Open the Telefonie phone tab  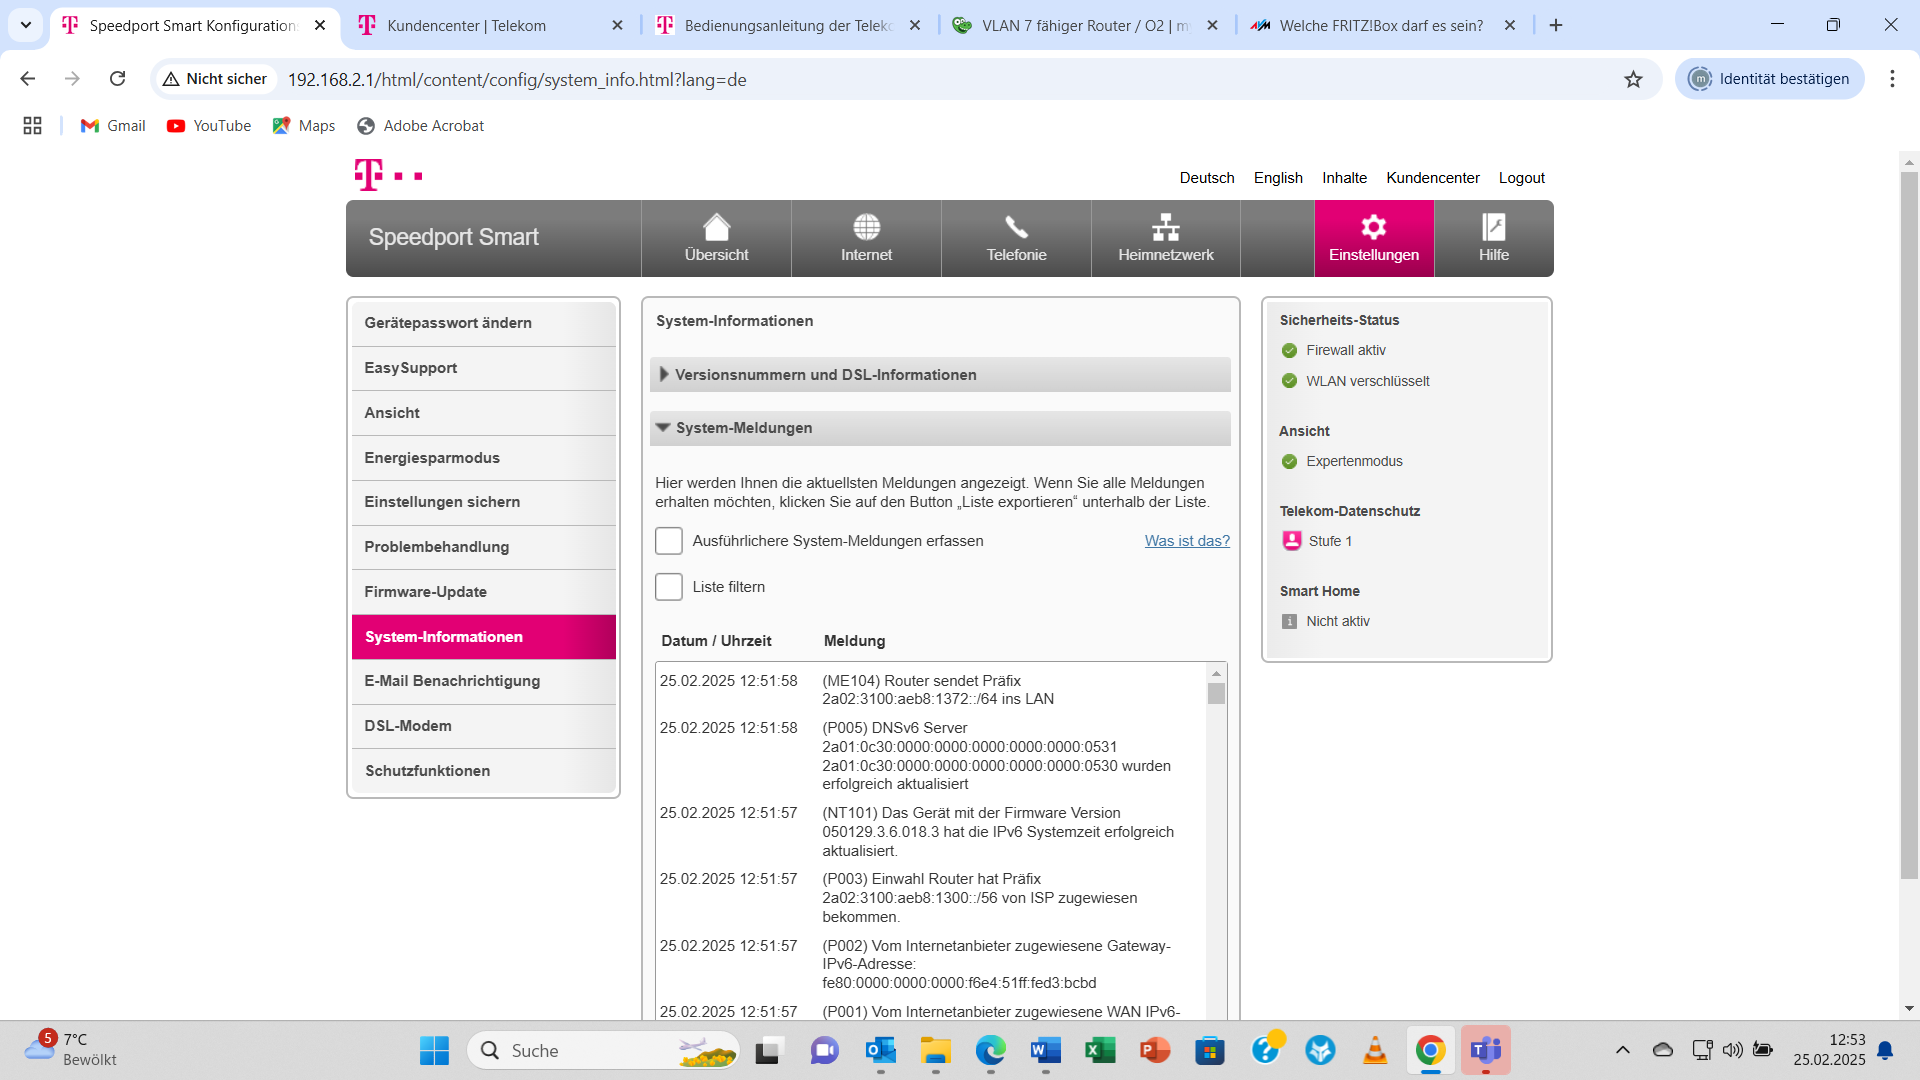(x=1016, y=238)
